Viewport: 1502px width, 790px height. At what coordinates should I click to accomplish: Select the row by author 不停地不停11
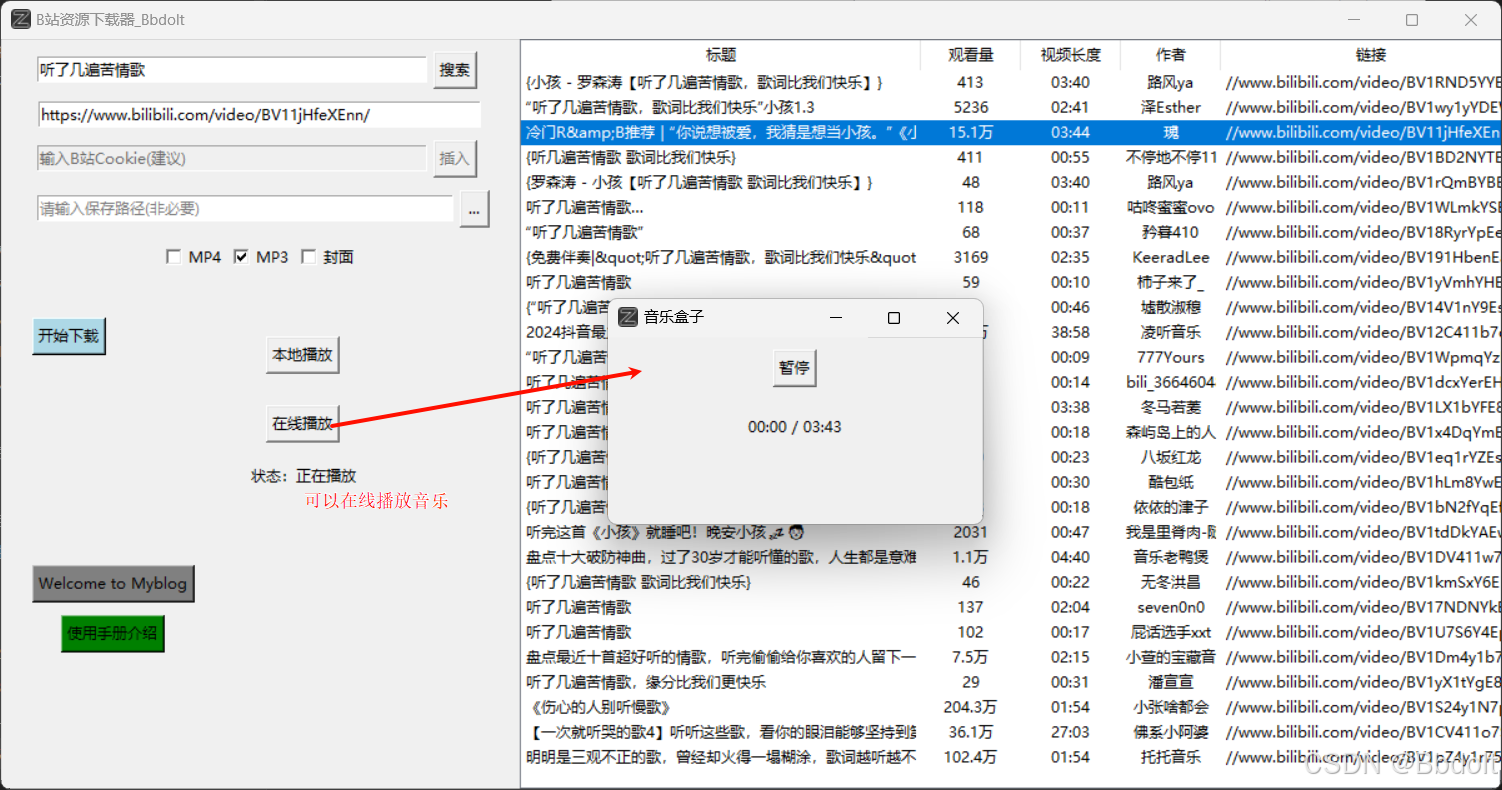(x=1011, y=157)
